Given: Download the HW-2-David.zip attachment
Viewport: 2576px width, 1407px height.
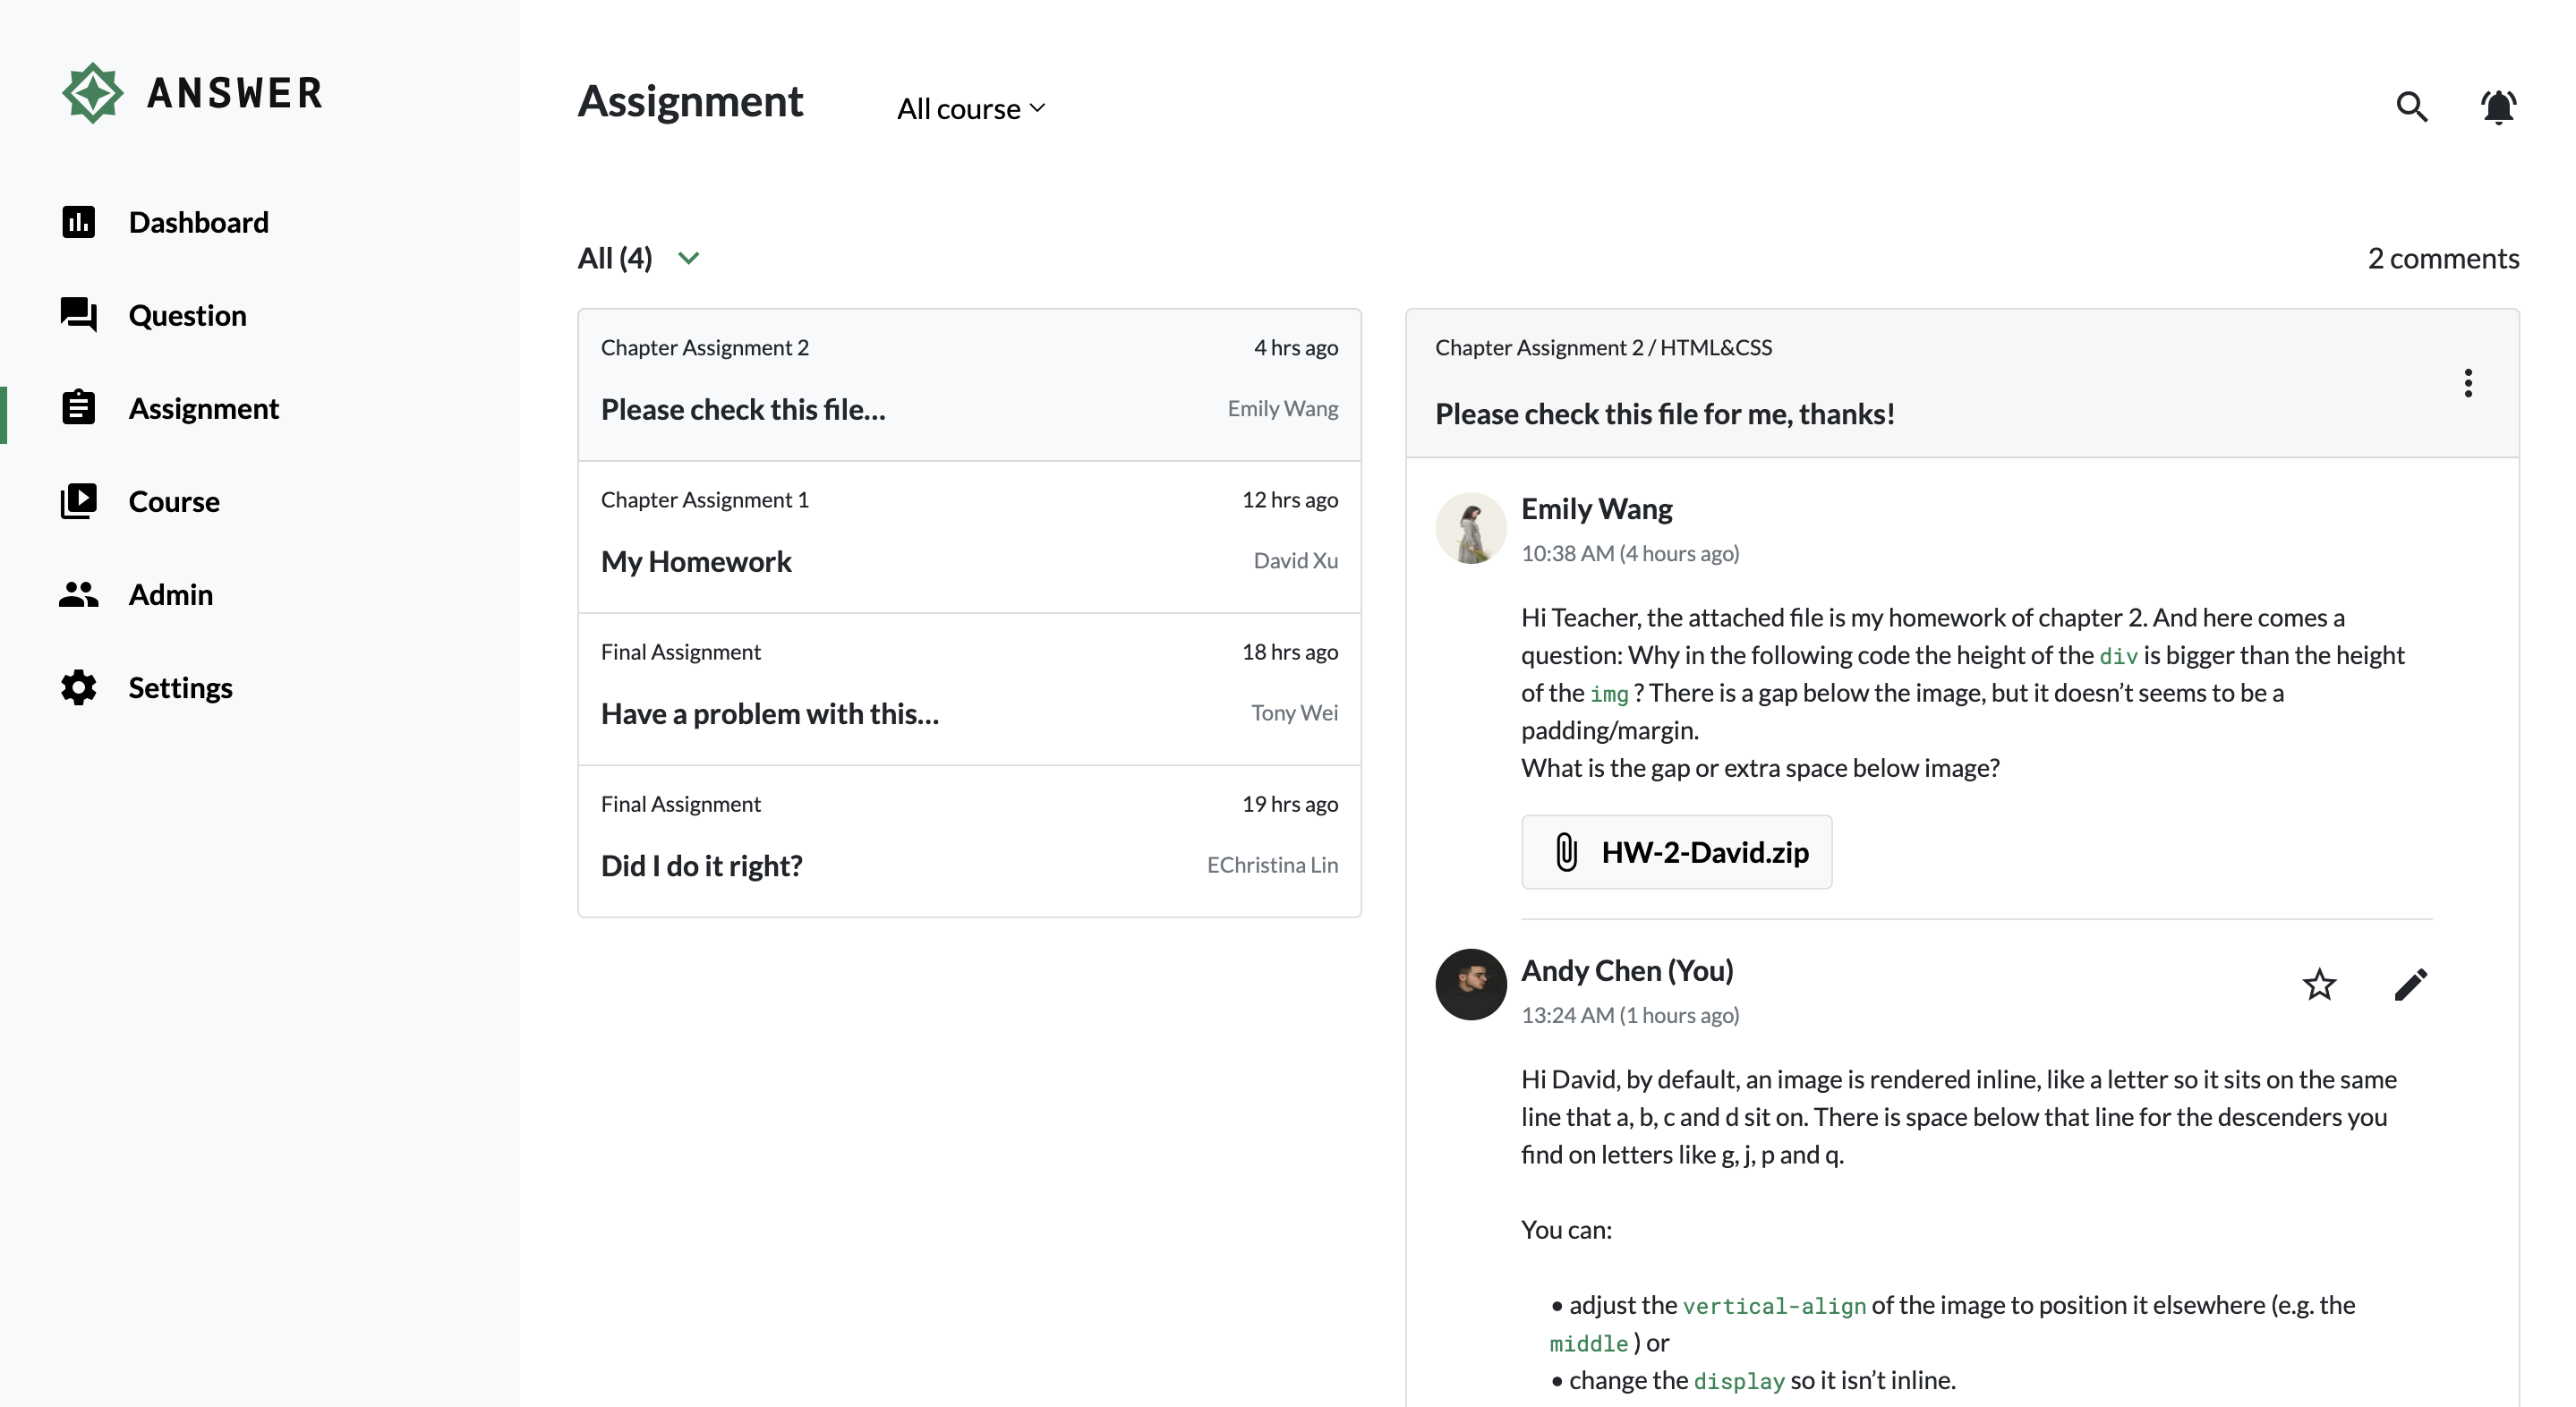Looking at the screenshot, I should point(1676,852).
